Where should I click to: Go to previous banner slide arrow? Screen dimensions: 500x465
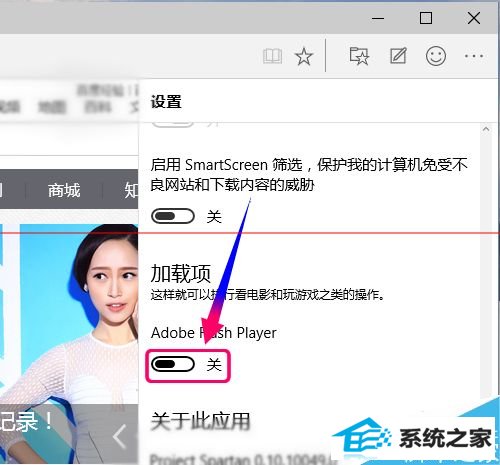[120, 437]
